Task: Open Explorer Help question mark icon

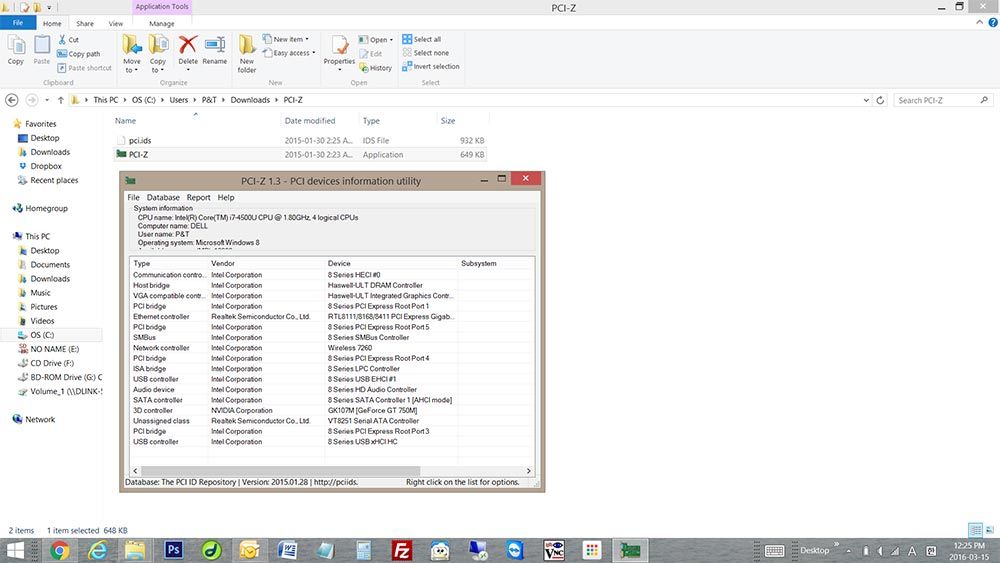Action: click(x=993, y=22)
